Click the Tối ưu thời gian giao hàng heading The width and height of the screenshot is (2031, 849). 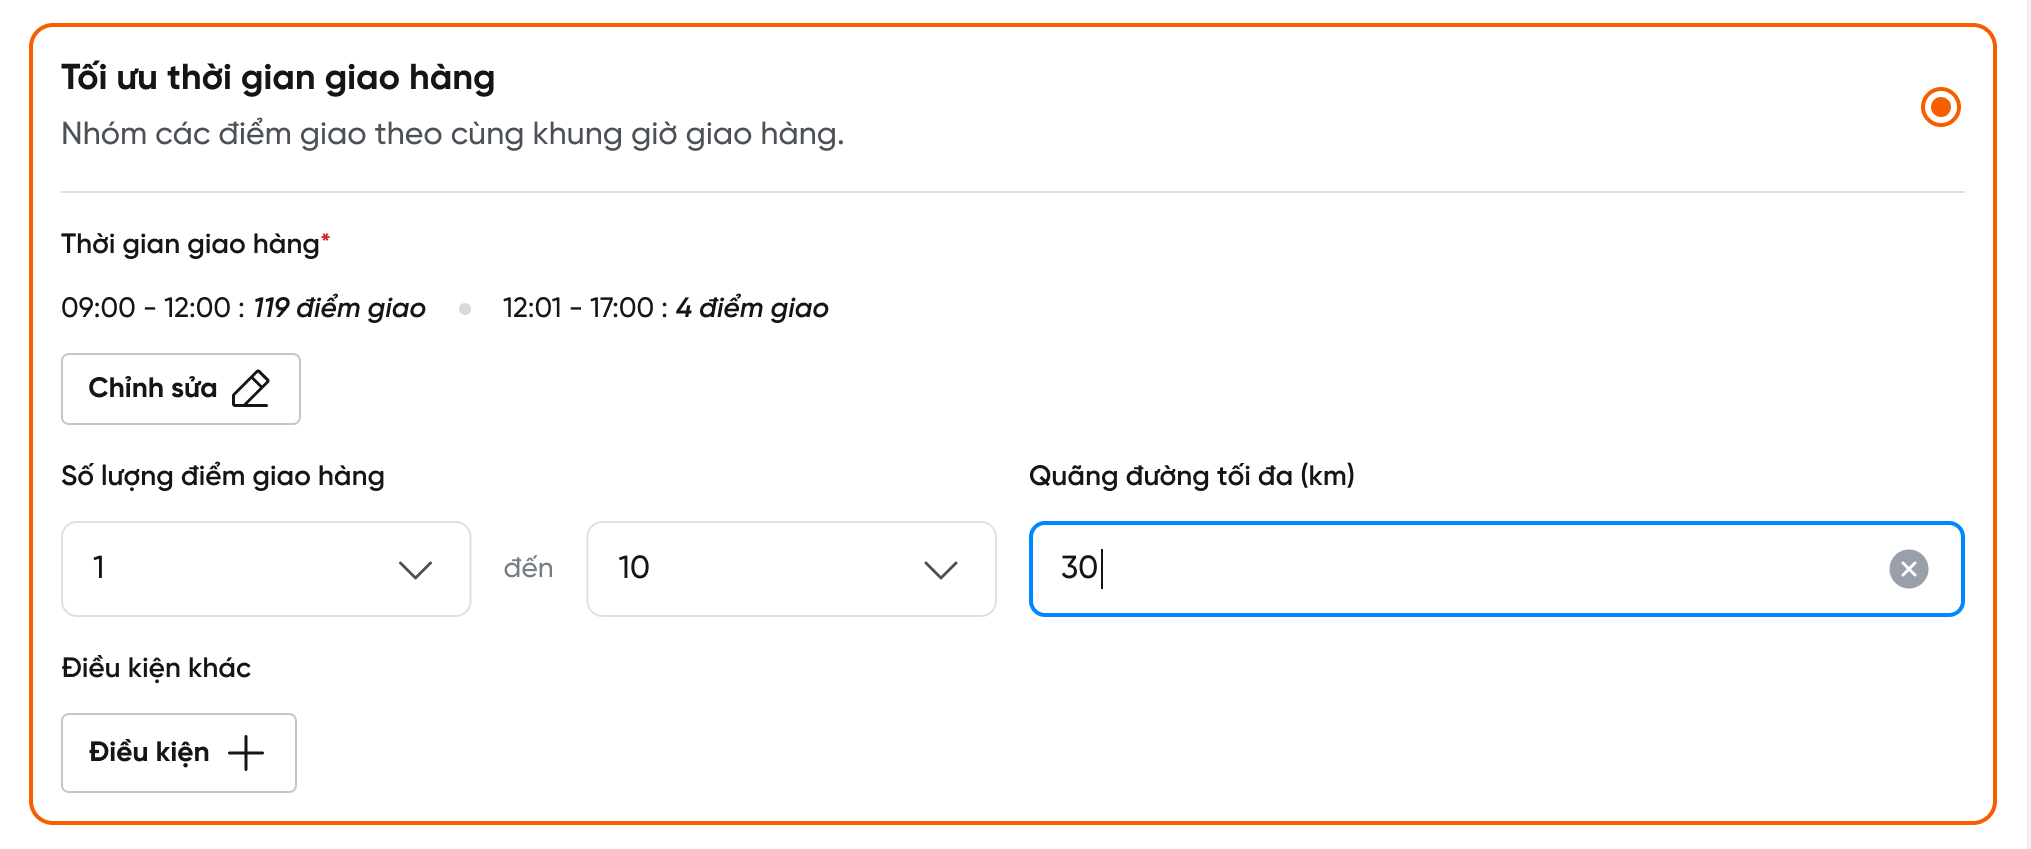click(278, 78)
